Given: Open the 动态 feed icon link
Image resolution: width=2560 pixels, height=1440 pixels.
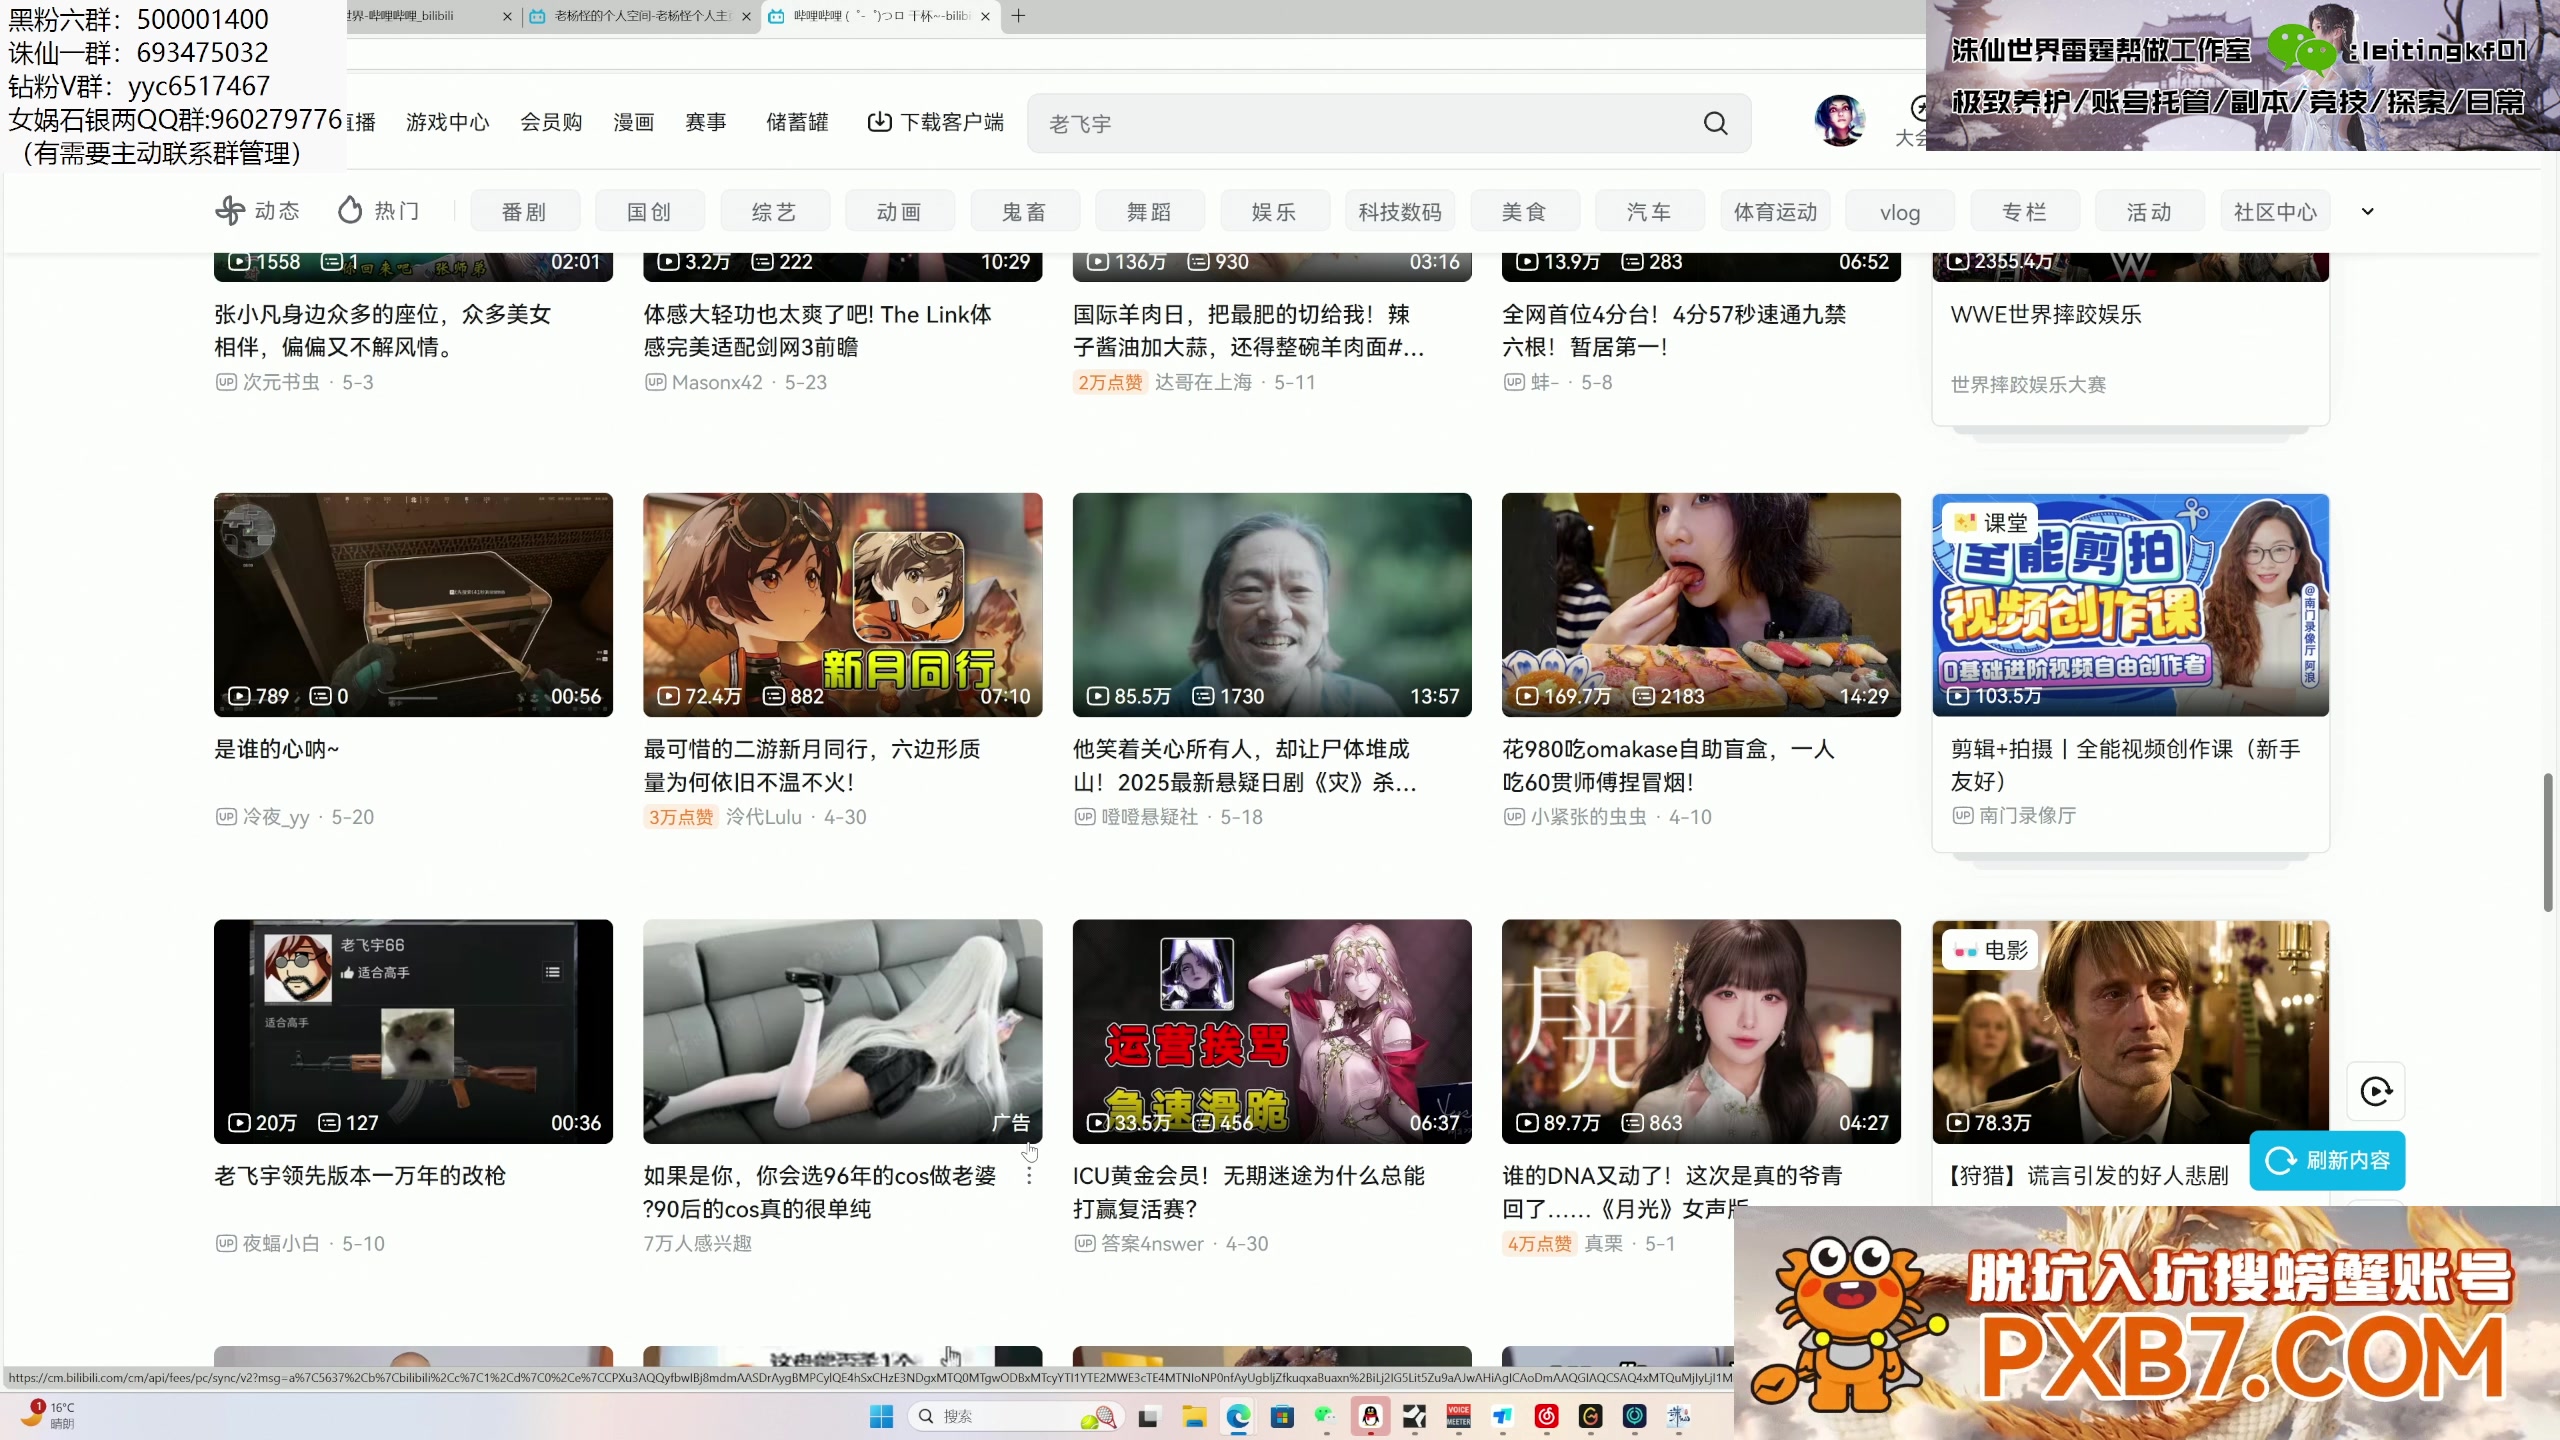Looking at the screenshot, I should click(230, 211).
